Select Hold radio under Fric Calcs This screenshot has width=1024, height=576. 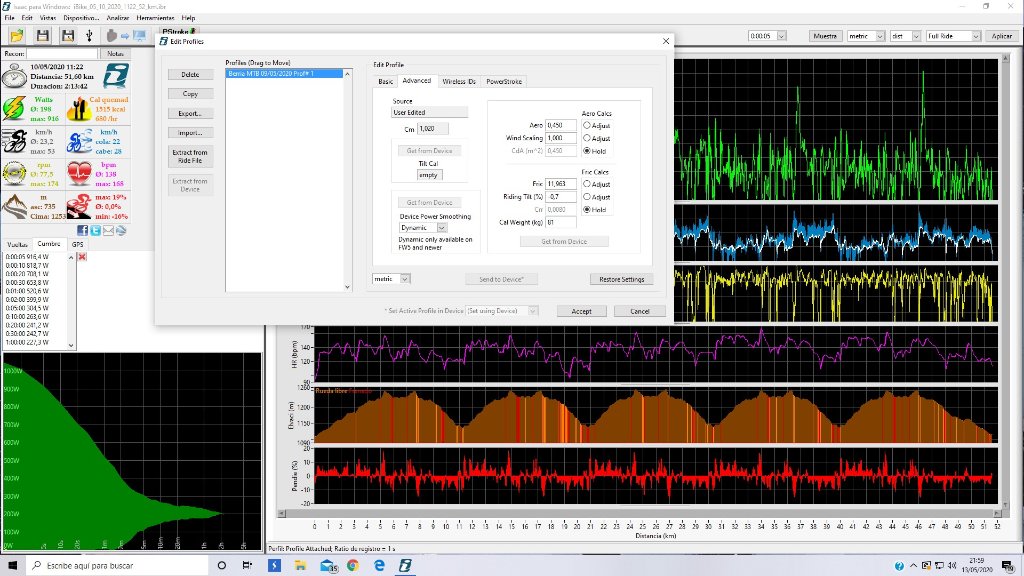point(586,210)
